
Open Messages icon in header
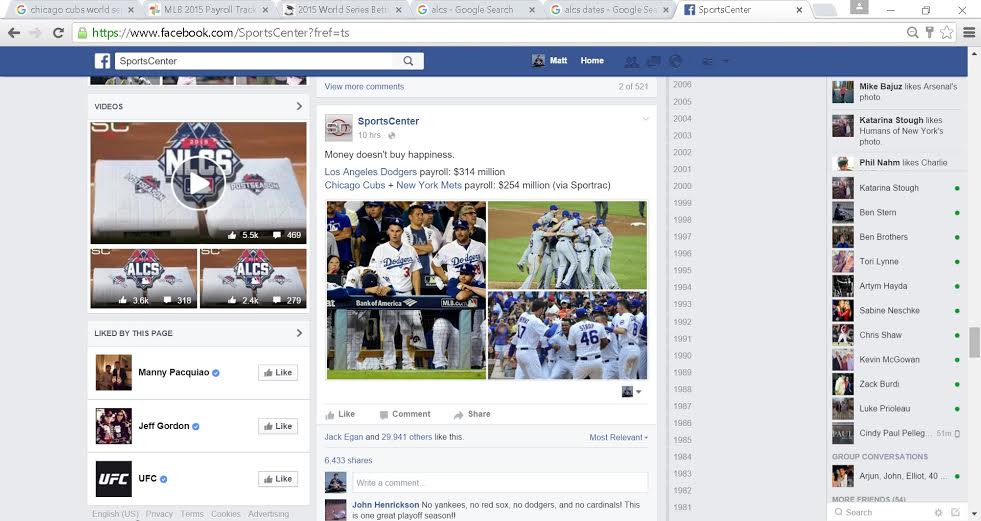pos(654,61)
